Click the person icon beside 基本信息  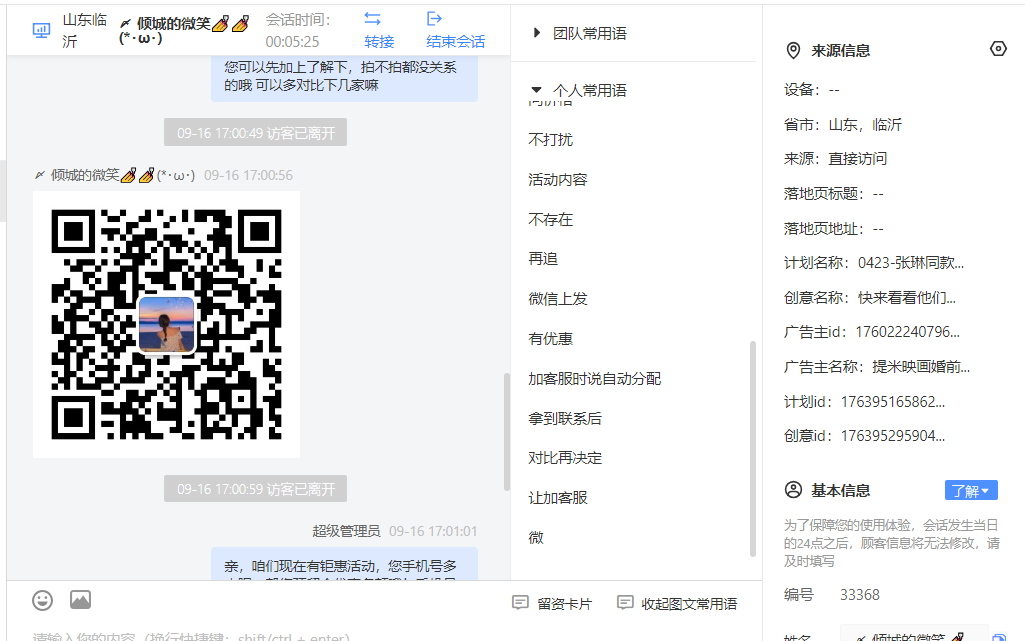(793, 490)
